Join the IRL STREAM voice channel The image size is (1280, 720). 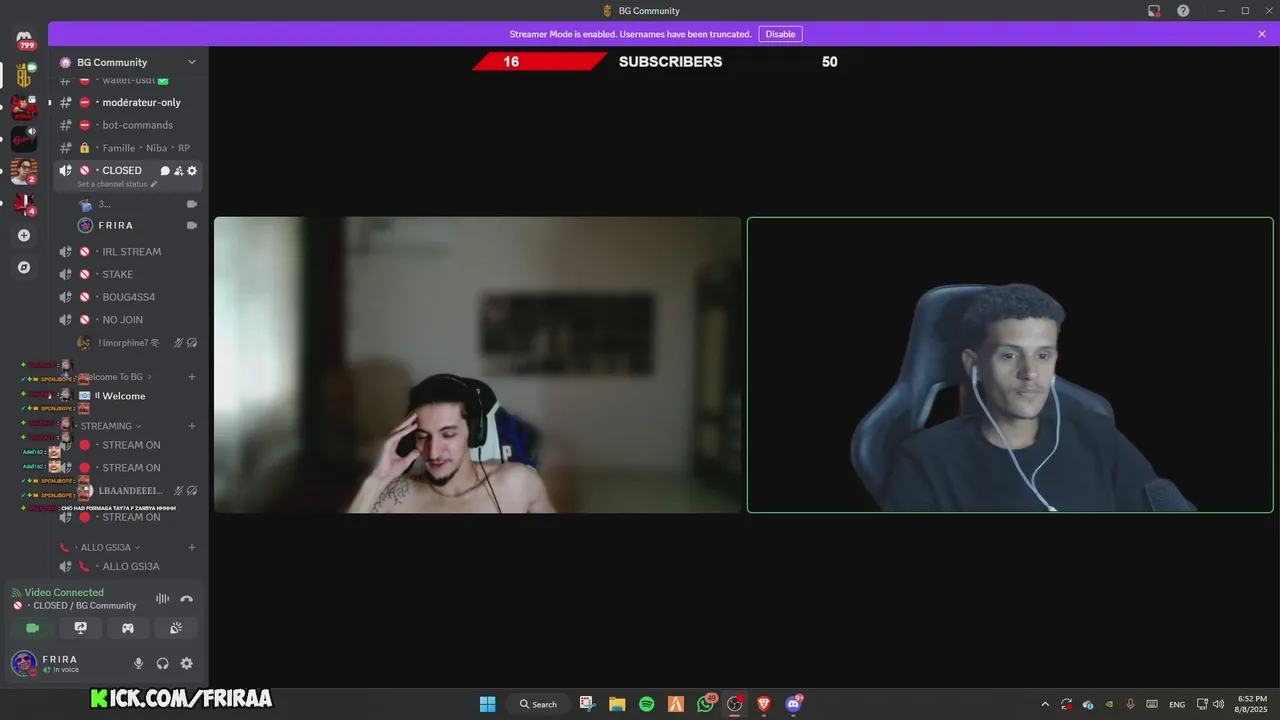(x=129, y=252)
